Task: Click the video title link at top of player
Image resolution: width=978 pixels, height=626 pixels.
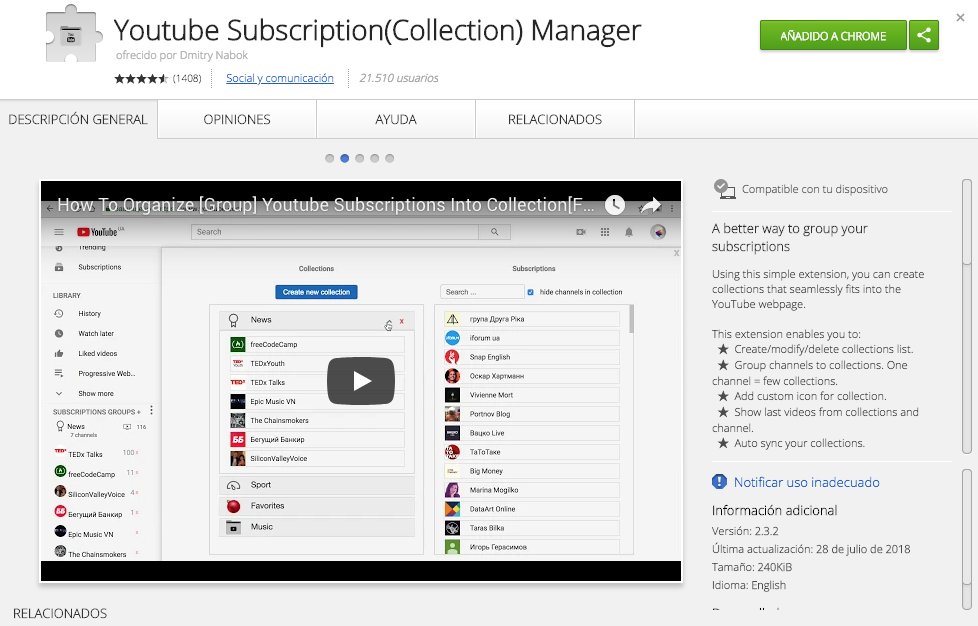Action: (x=326, y=205)
